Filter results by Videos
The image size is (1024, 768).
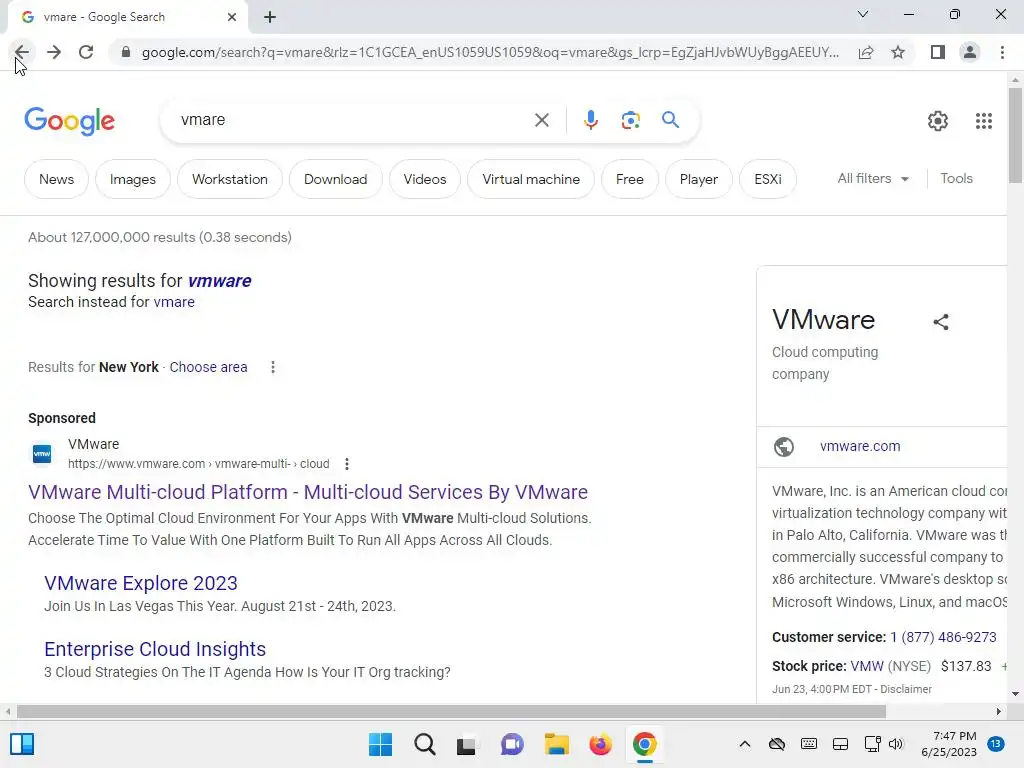[x=424, y=179]
